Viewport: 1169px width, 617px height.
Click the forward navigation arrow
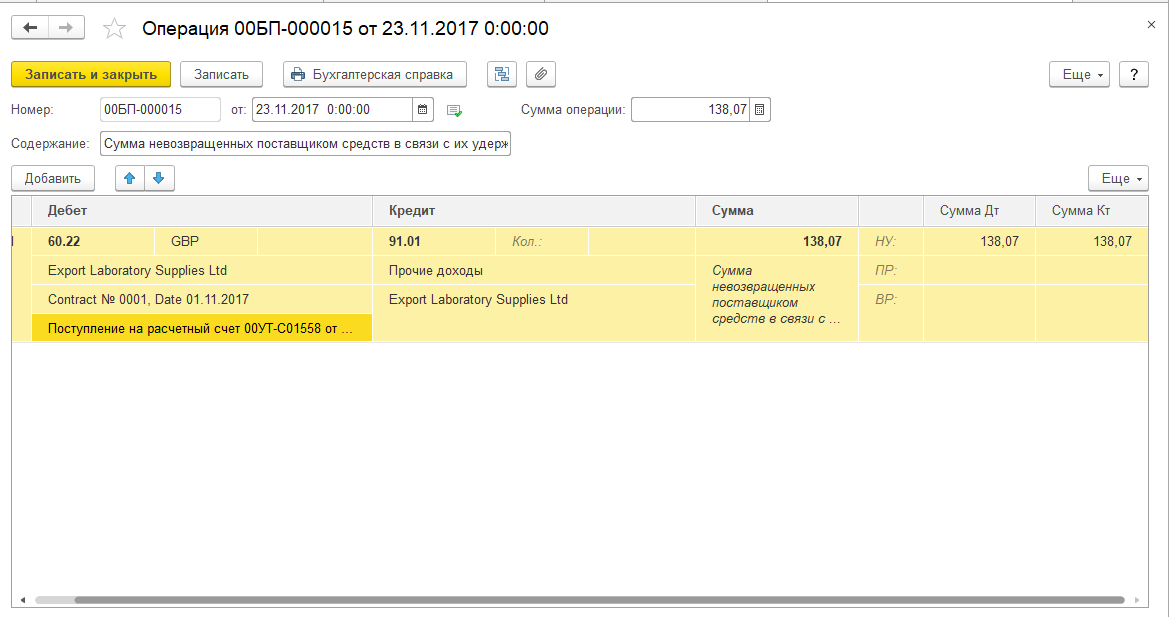click(66, 28)
